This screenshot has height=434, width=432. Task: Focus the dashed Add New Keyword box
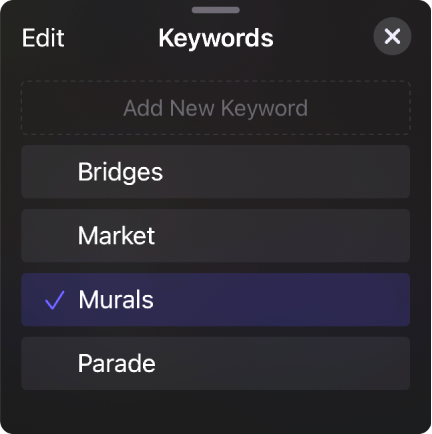coord(216,108)
